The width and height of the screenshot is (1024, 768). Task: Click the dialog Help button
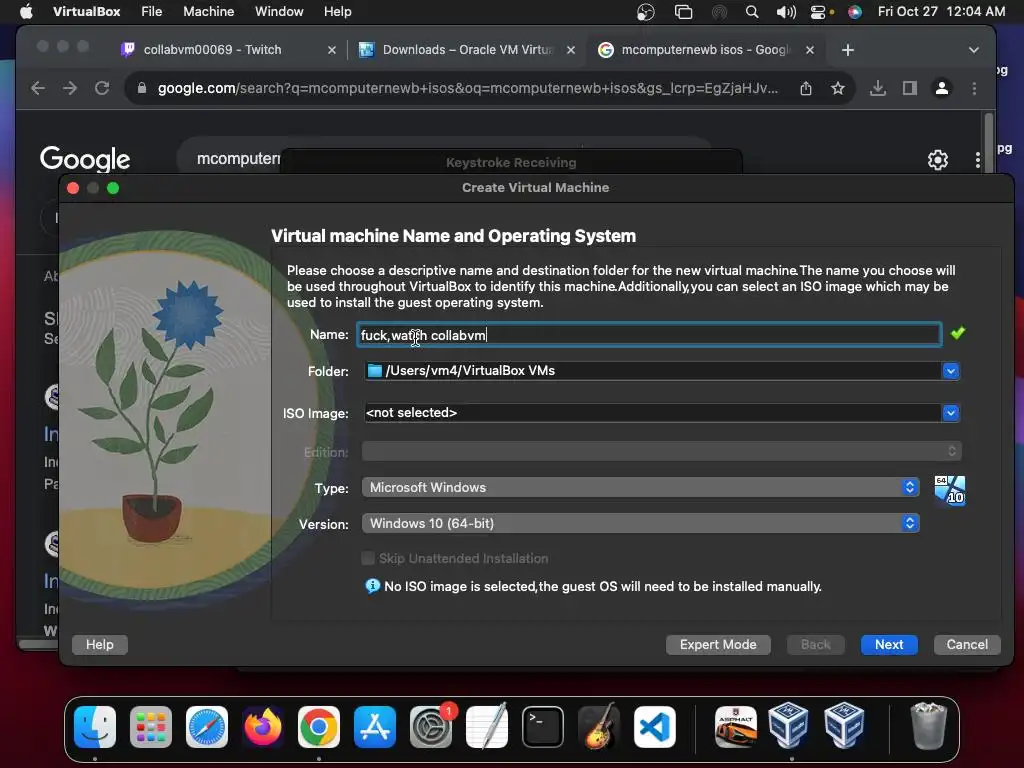(99, 645)
